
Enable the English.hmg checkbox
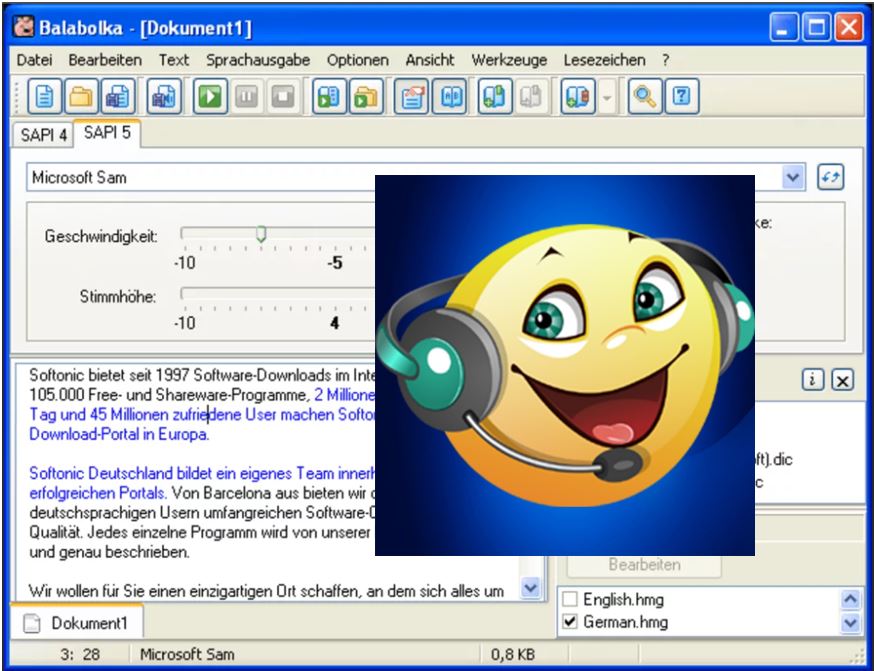tap(570, 600)
